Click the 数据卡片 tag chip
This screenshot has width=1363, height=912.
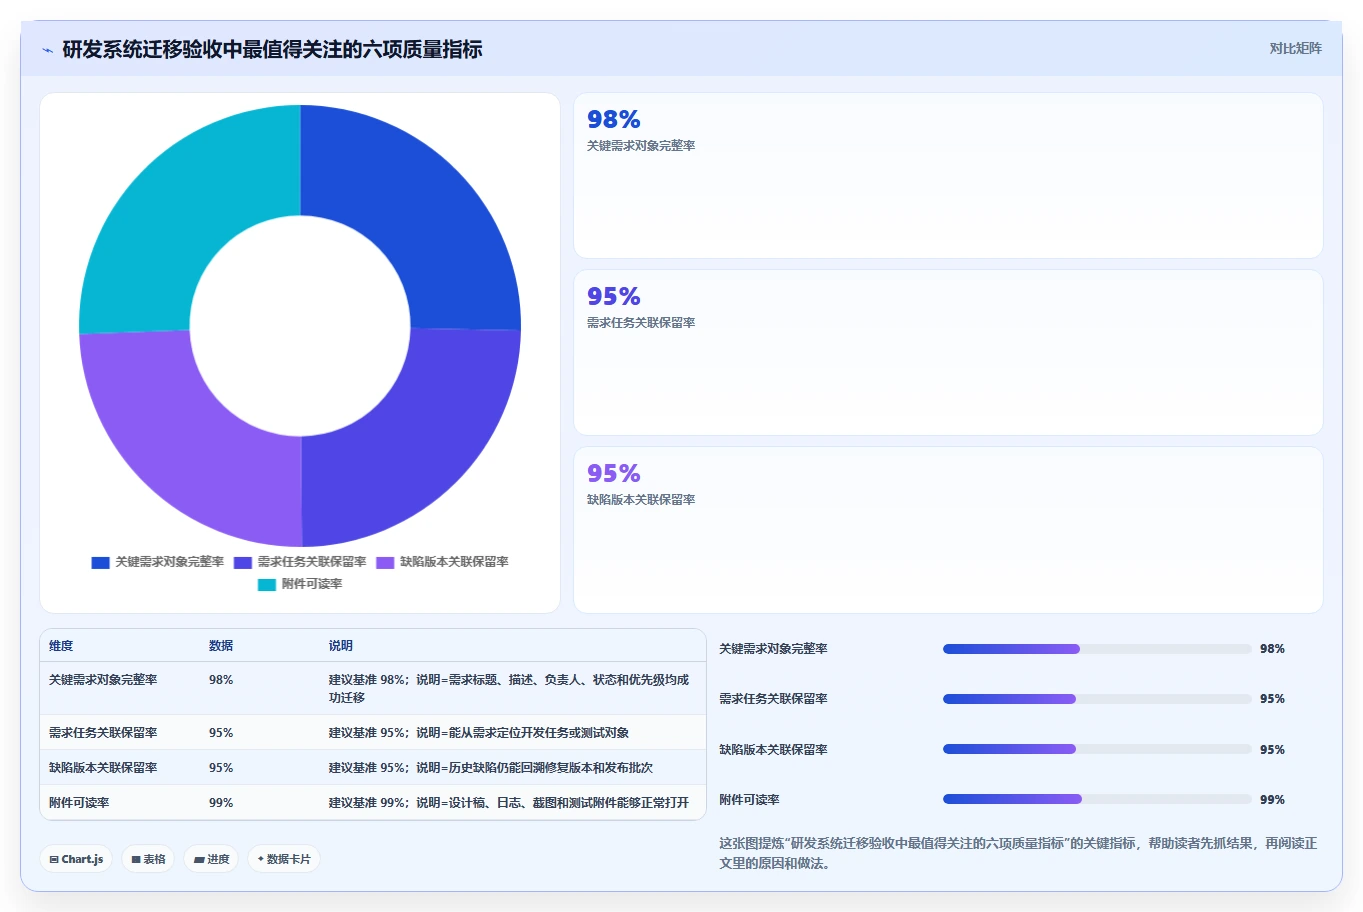tap(284, 859)
